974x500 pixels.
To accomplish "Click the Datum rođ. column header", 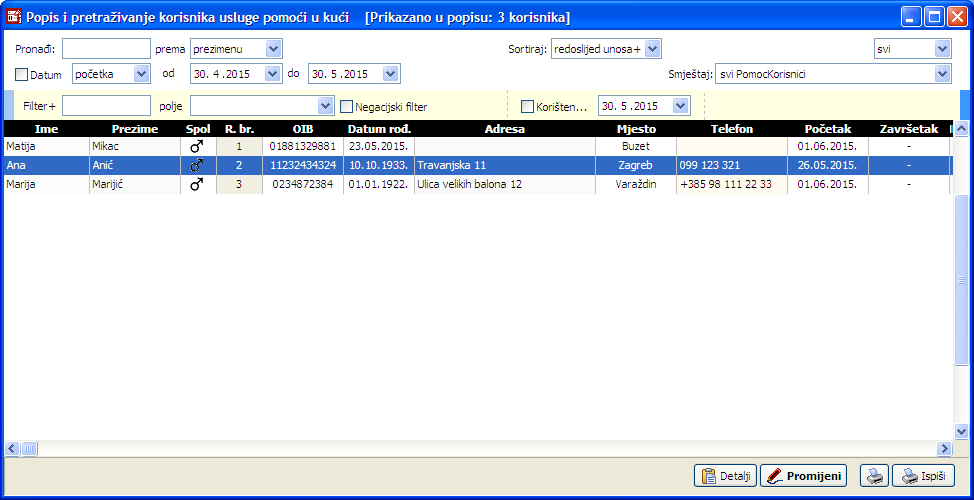I will point(379,129).
